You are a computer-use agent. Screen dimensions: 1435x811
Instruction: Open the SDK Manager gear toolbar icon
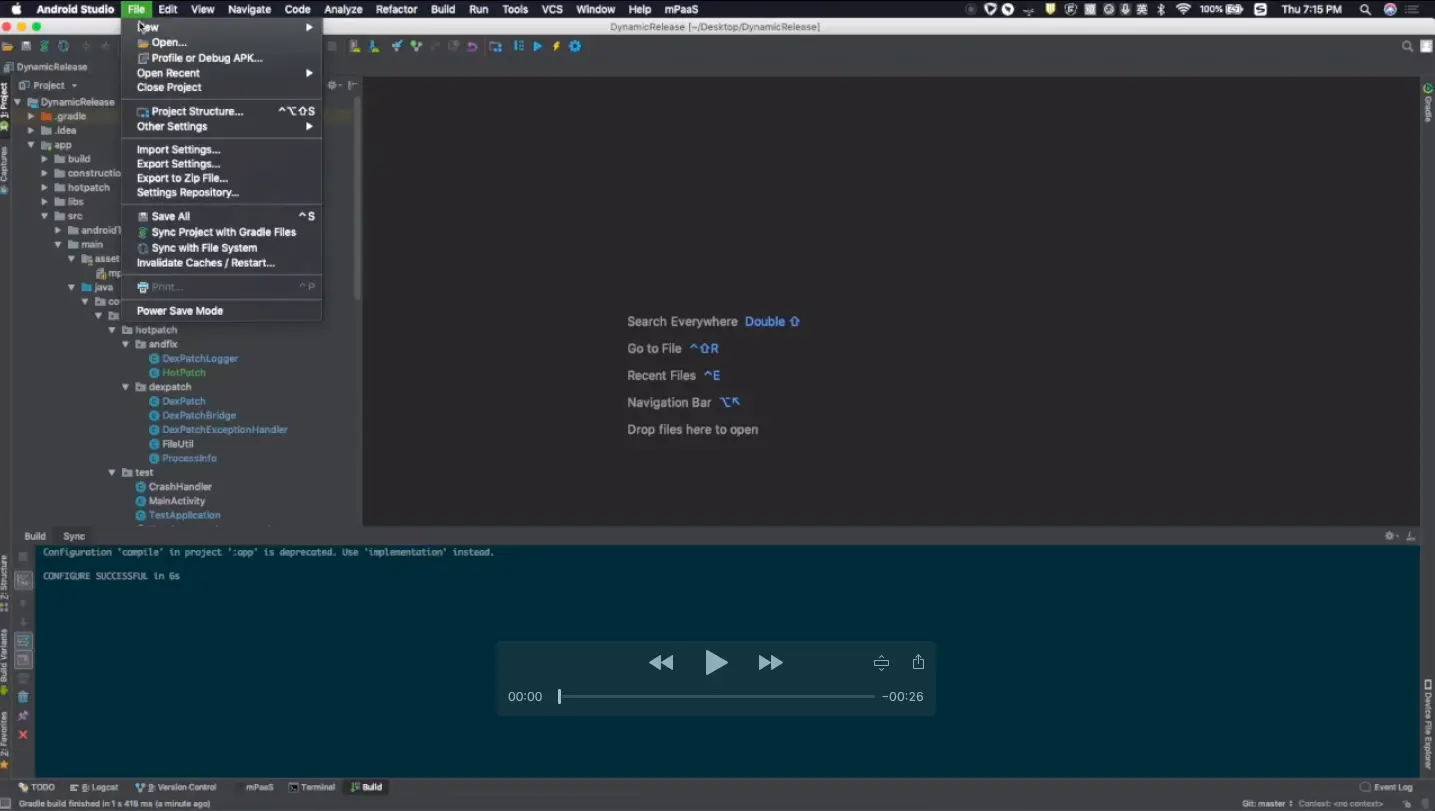pyautogui.click(x=575, y=45)
